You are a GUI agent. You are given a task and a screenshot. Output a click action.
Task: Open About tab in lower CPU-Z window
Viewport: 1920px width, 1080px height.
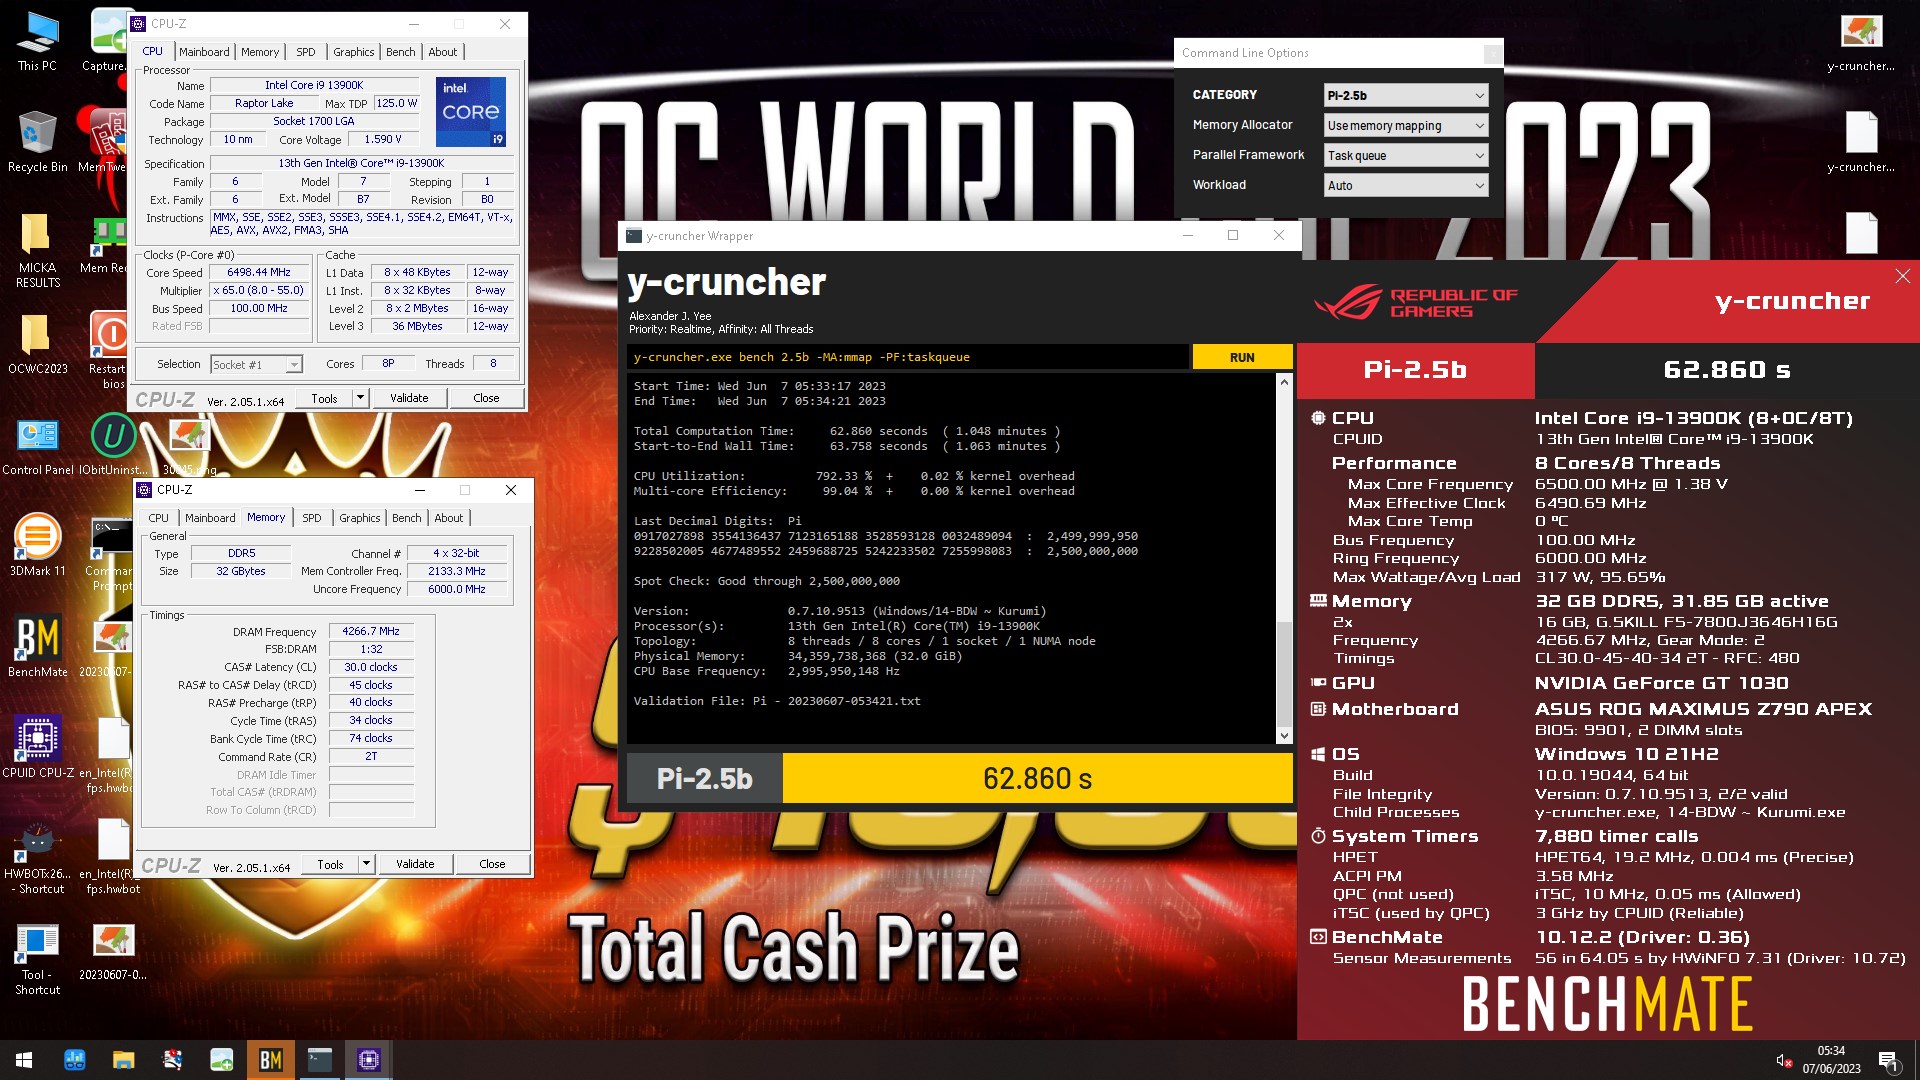click(x=449, y=518)
